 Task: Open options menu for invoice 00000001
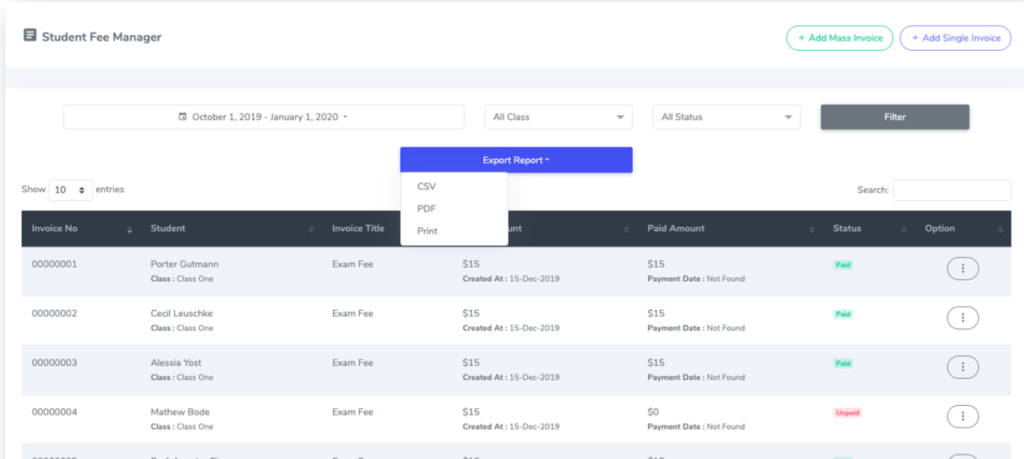click(x=963, y=268)
